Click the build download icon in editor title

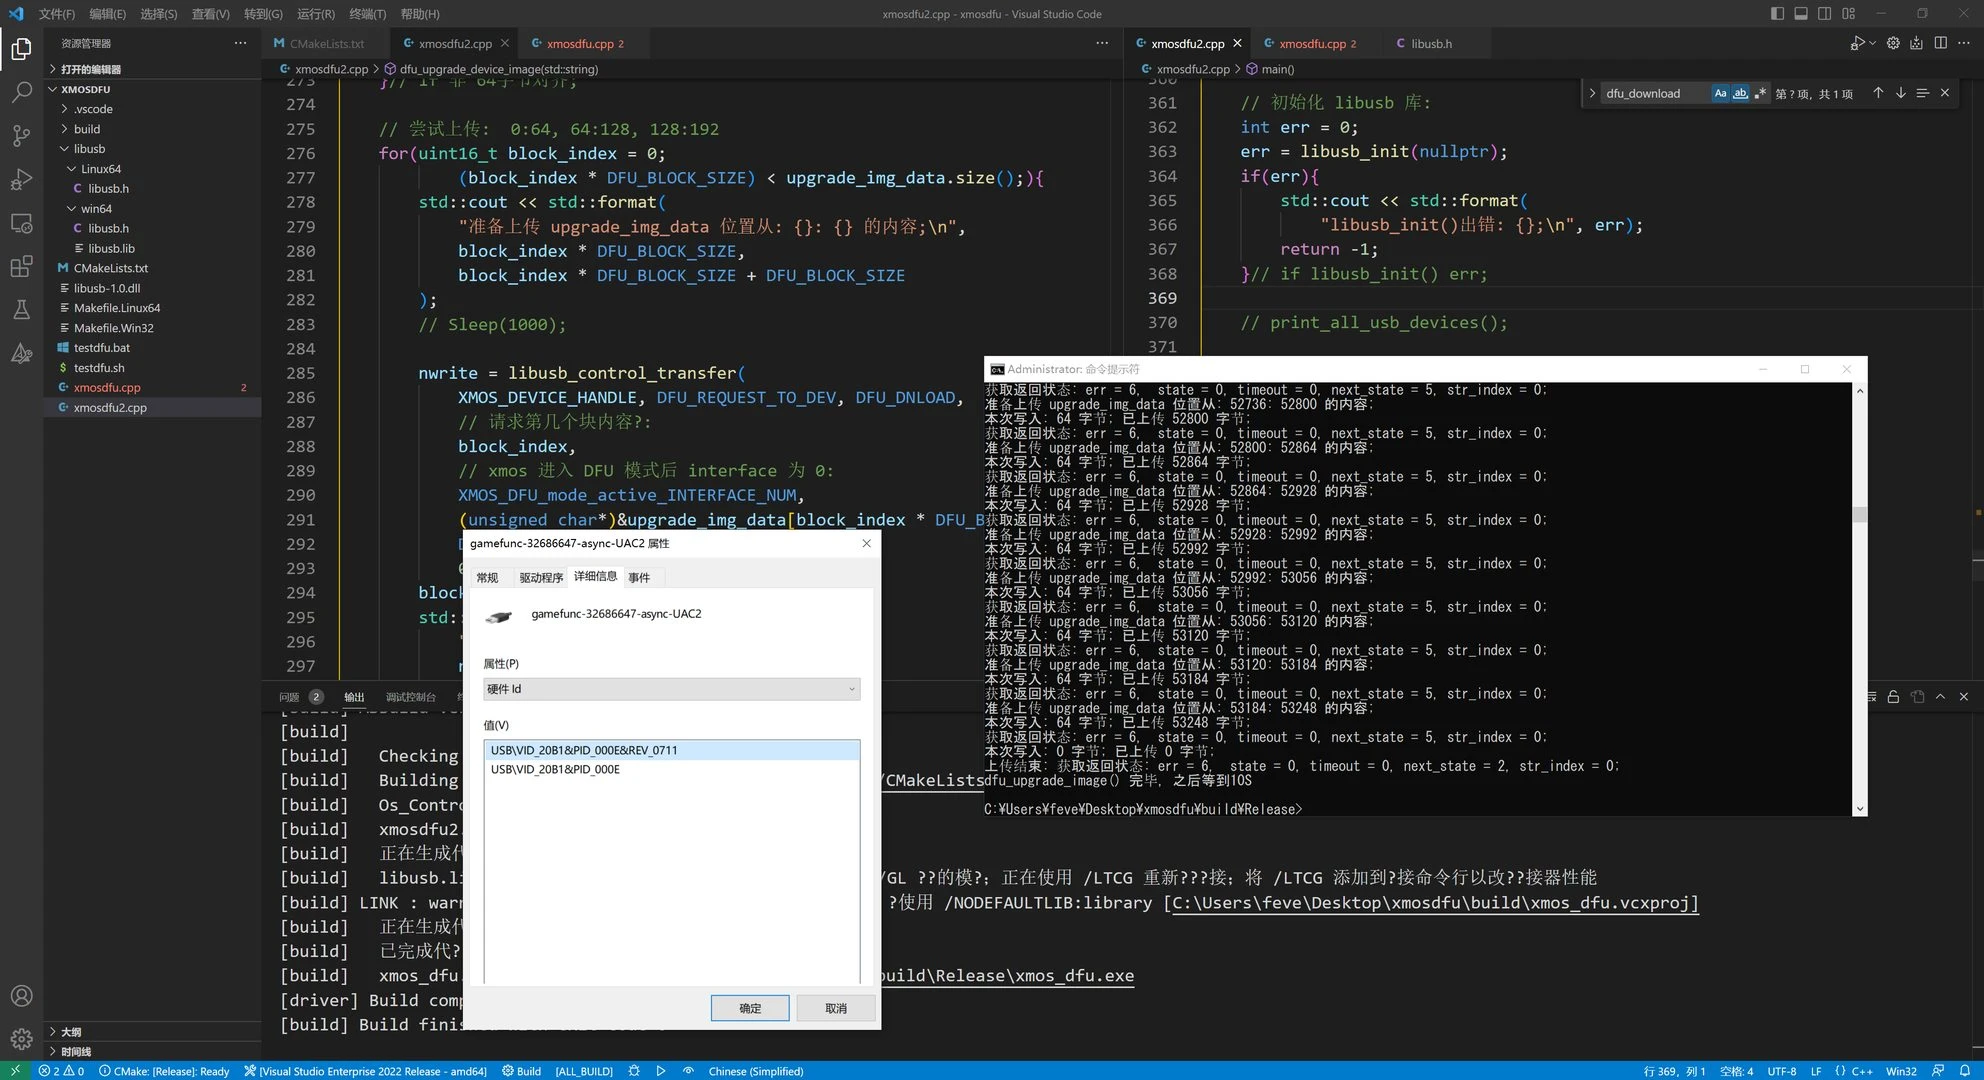click(x=1916, y=43)
